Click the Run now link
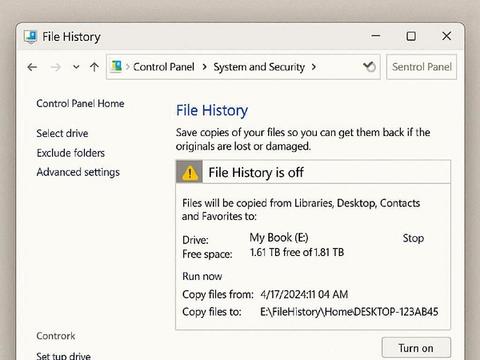The image size is (480, 360). tap(202, 276)
